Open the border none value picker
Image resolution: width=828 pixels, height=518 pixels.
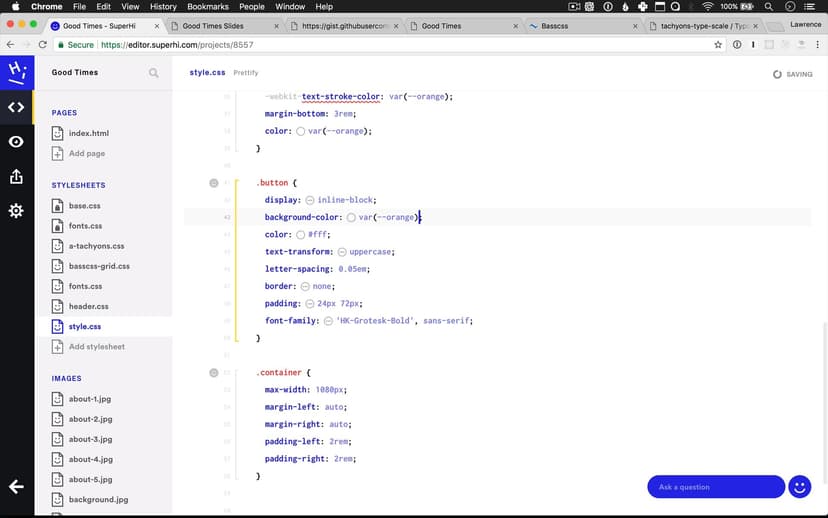click(305, 286)
